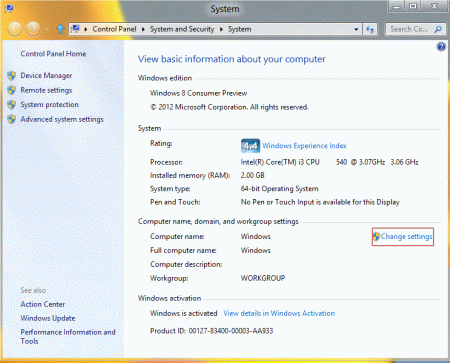Open Windows Update link
The height and width of the screenshot is (363, 450).
coord(48,318)
